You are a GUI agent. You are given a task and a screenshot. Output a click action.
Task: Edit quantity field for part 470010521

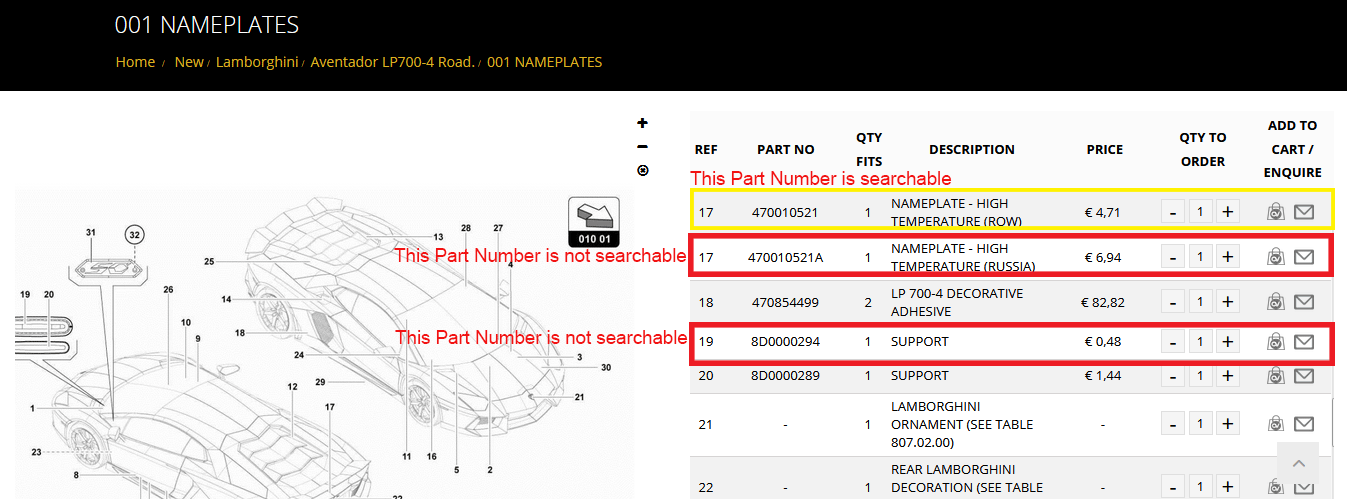point(1200,211)
